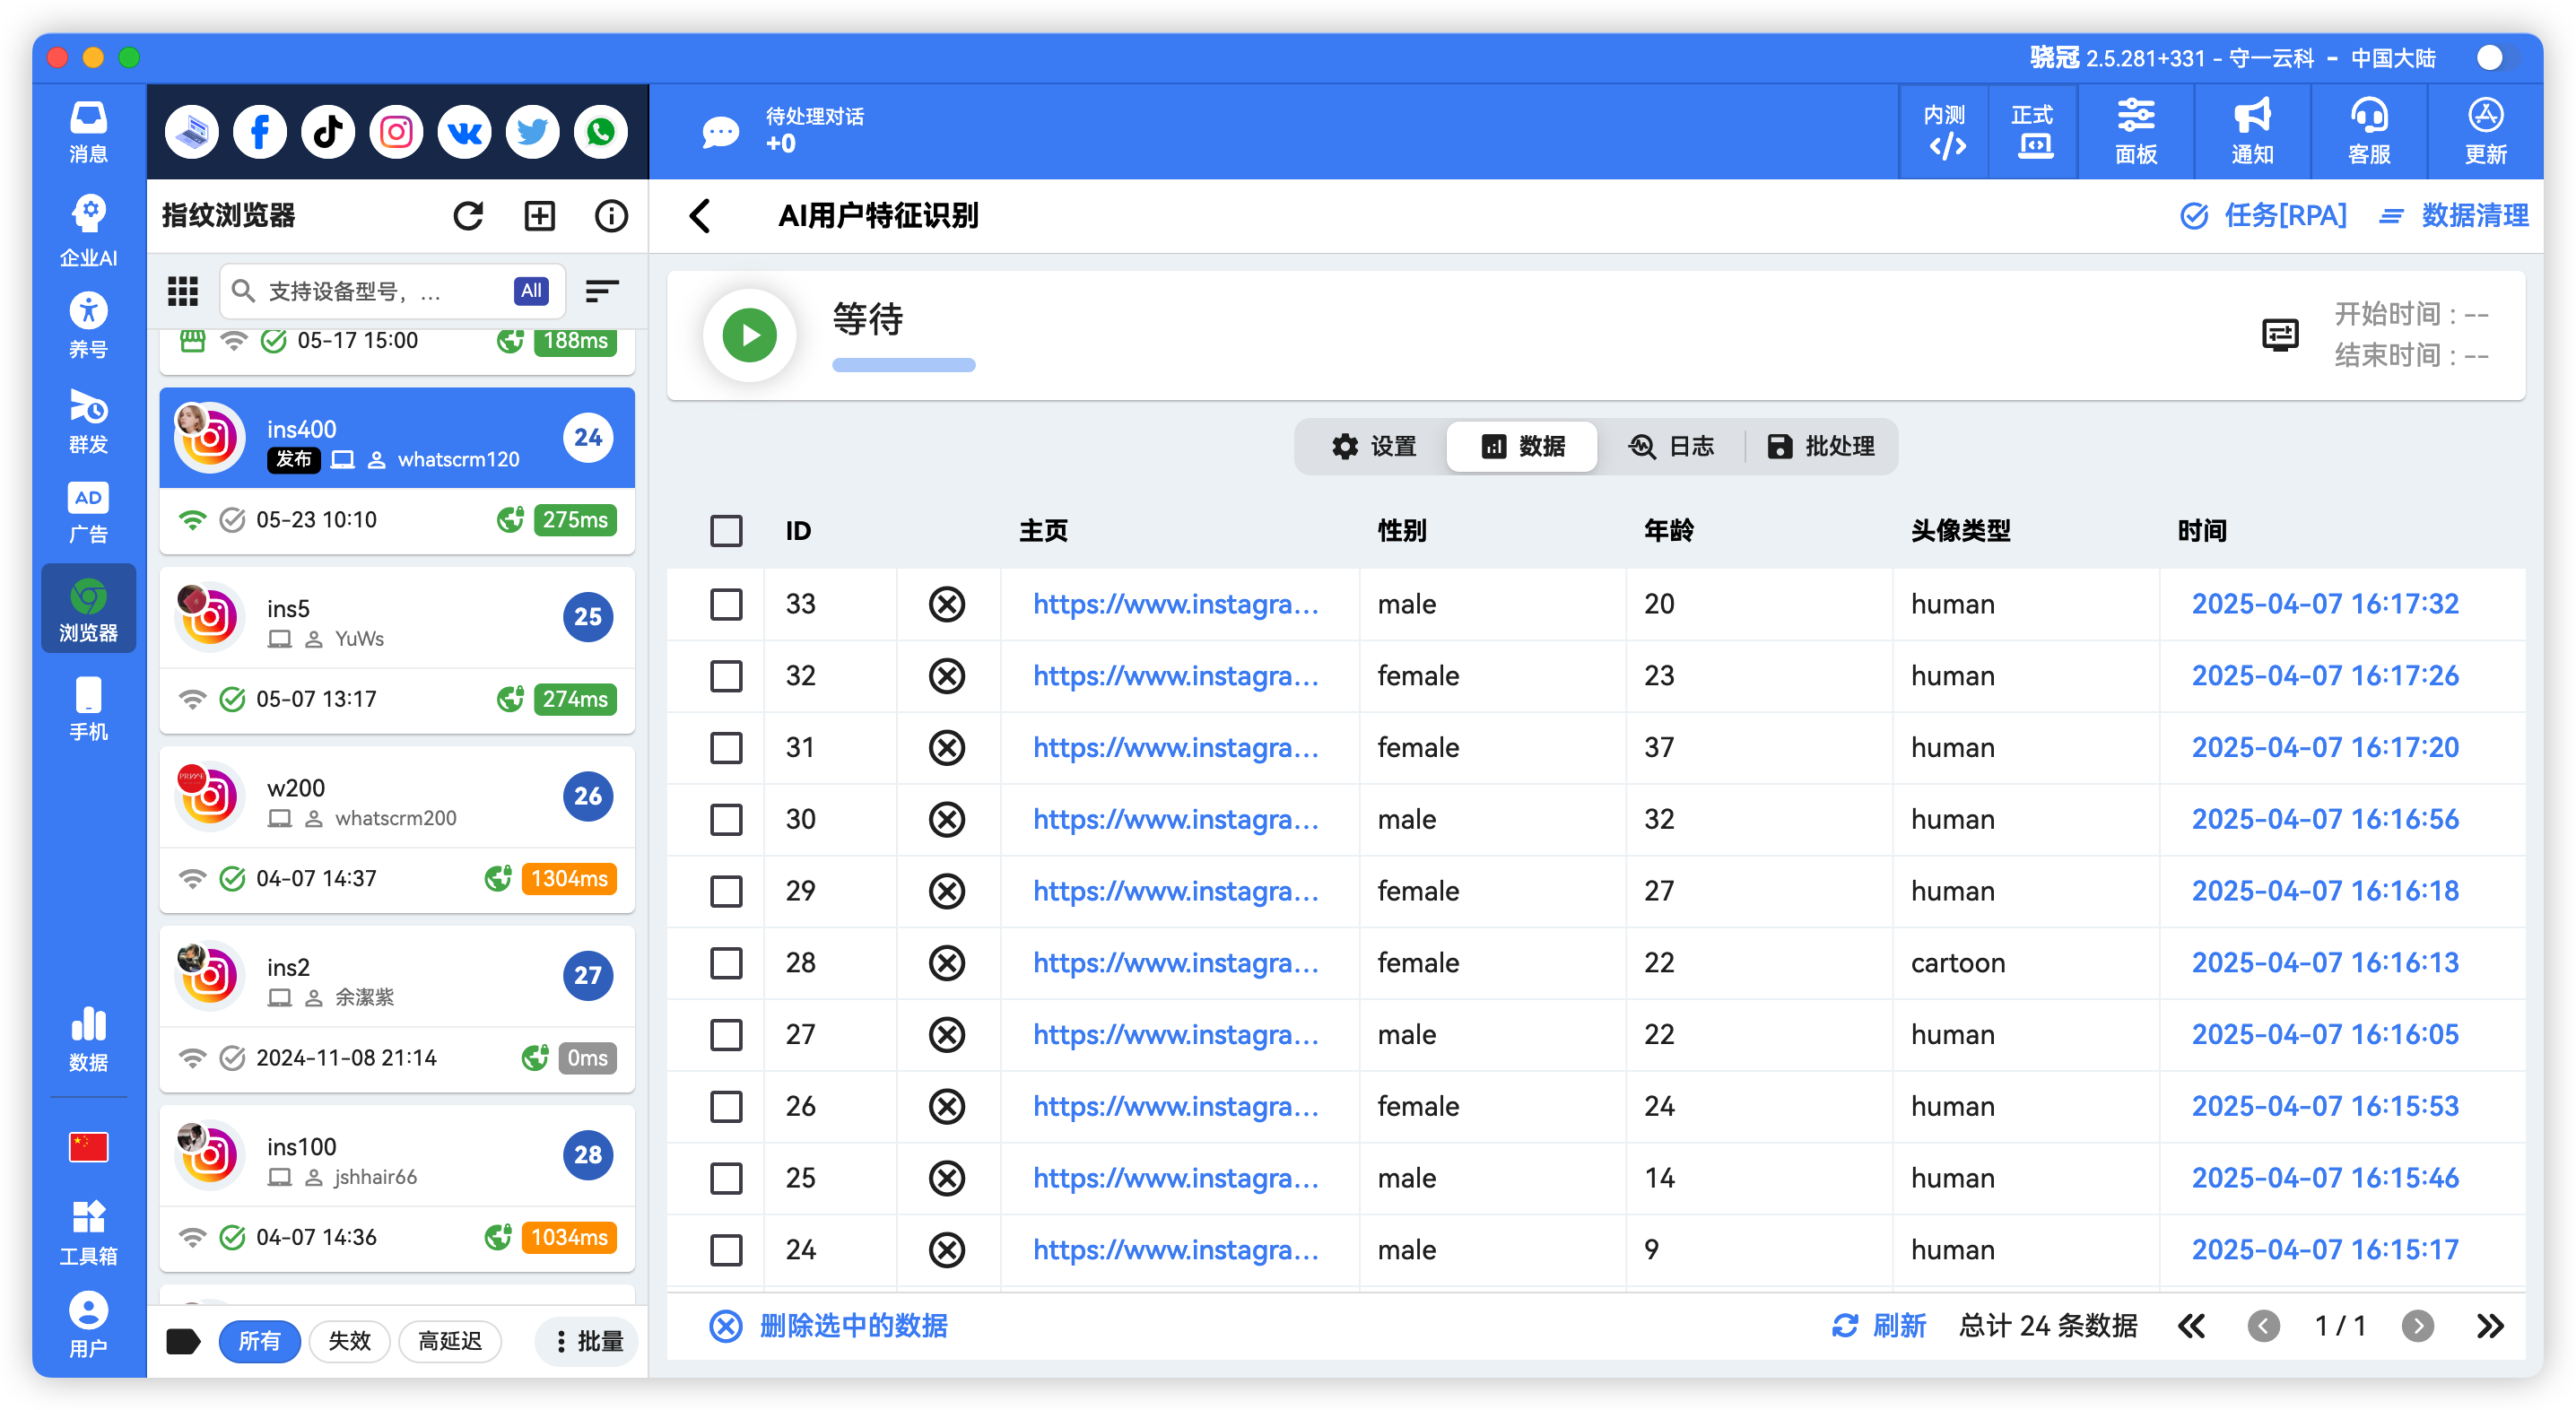
Task: Click the blue progress bar under 等待
Action: (903, 365)
